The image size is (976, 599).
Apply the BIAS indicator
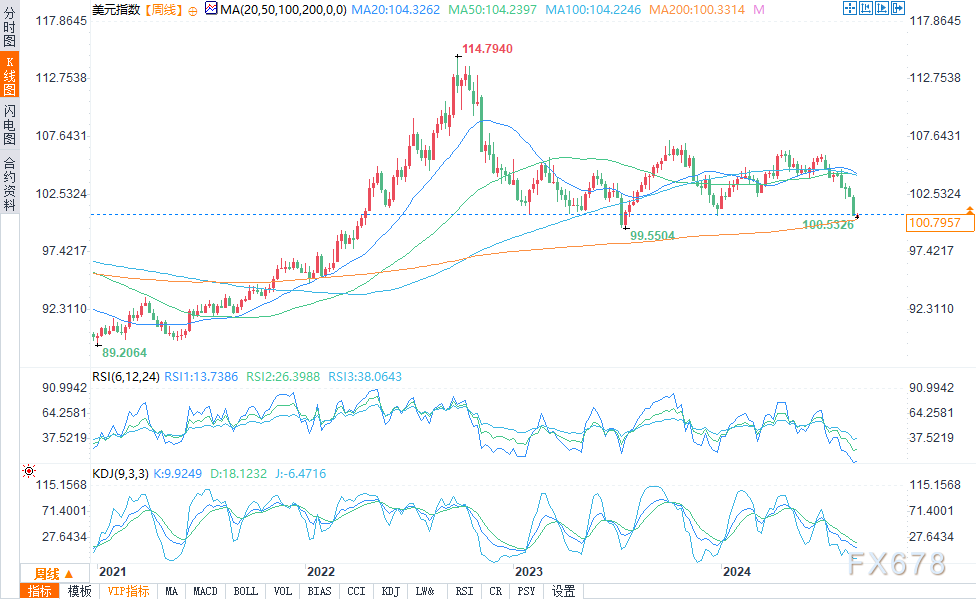click(319, 591)
